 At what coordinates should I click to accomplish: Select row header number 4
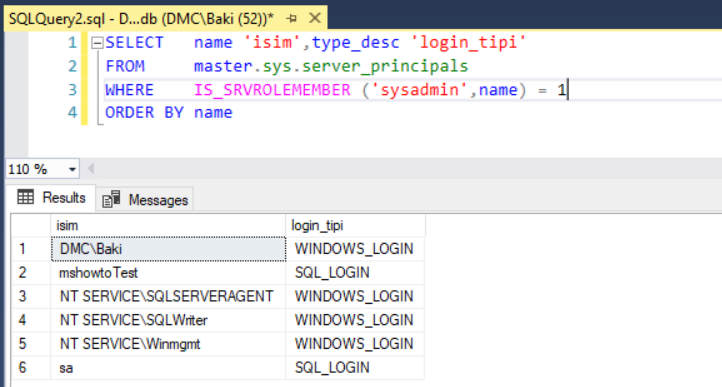tap(31, 320)
